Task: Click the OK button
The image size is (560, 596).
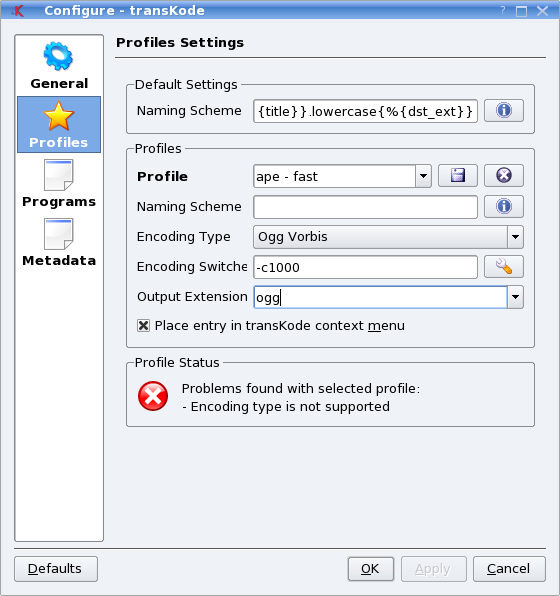Action: (371, 569)
